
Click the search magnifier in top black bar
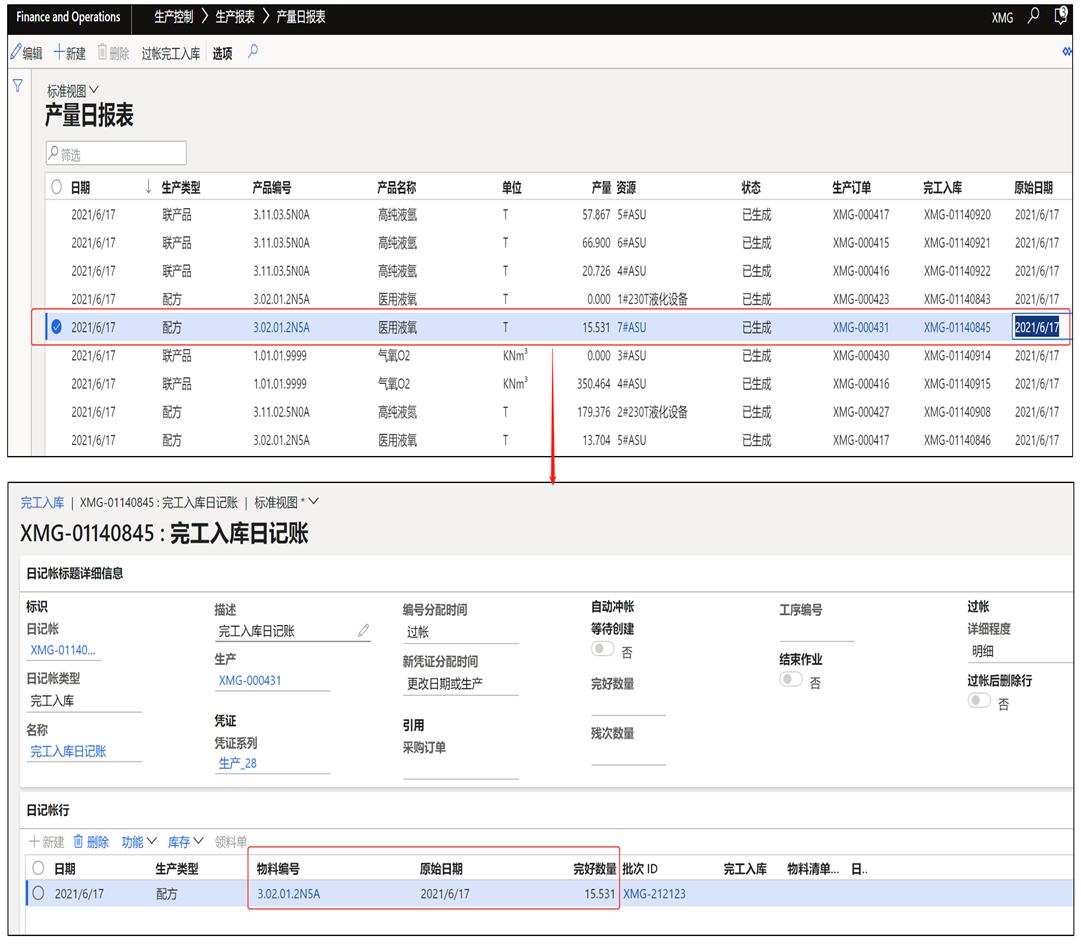pos(1033,16)
